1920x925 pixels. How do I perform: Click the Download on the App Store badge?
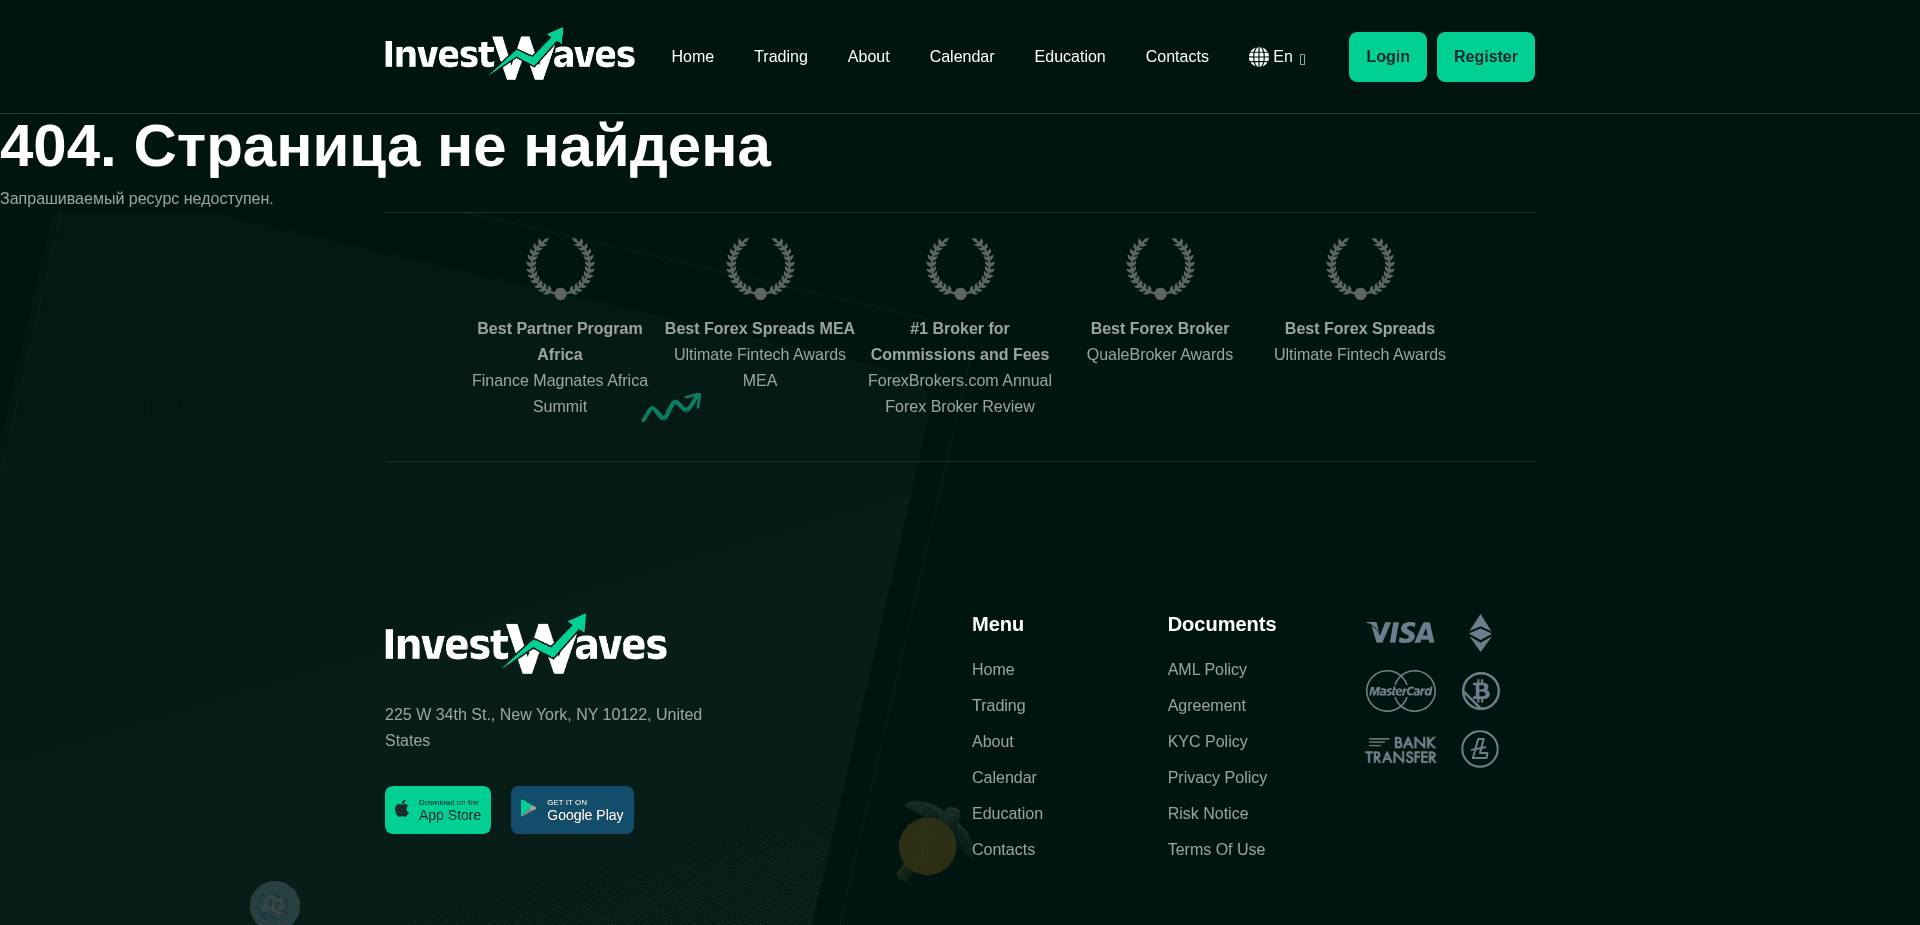tap(437, 809)
